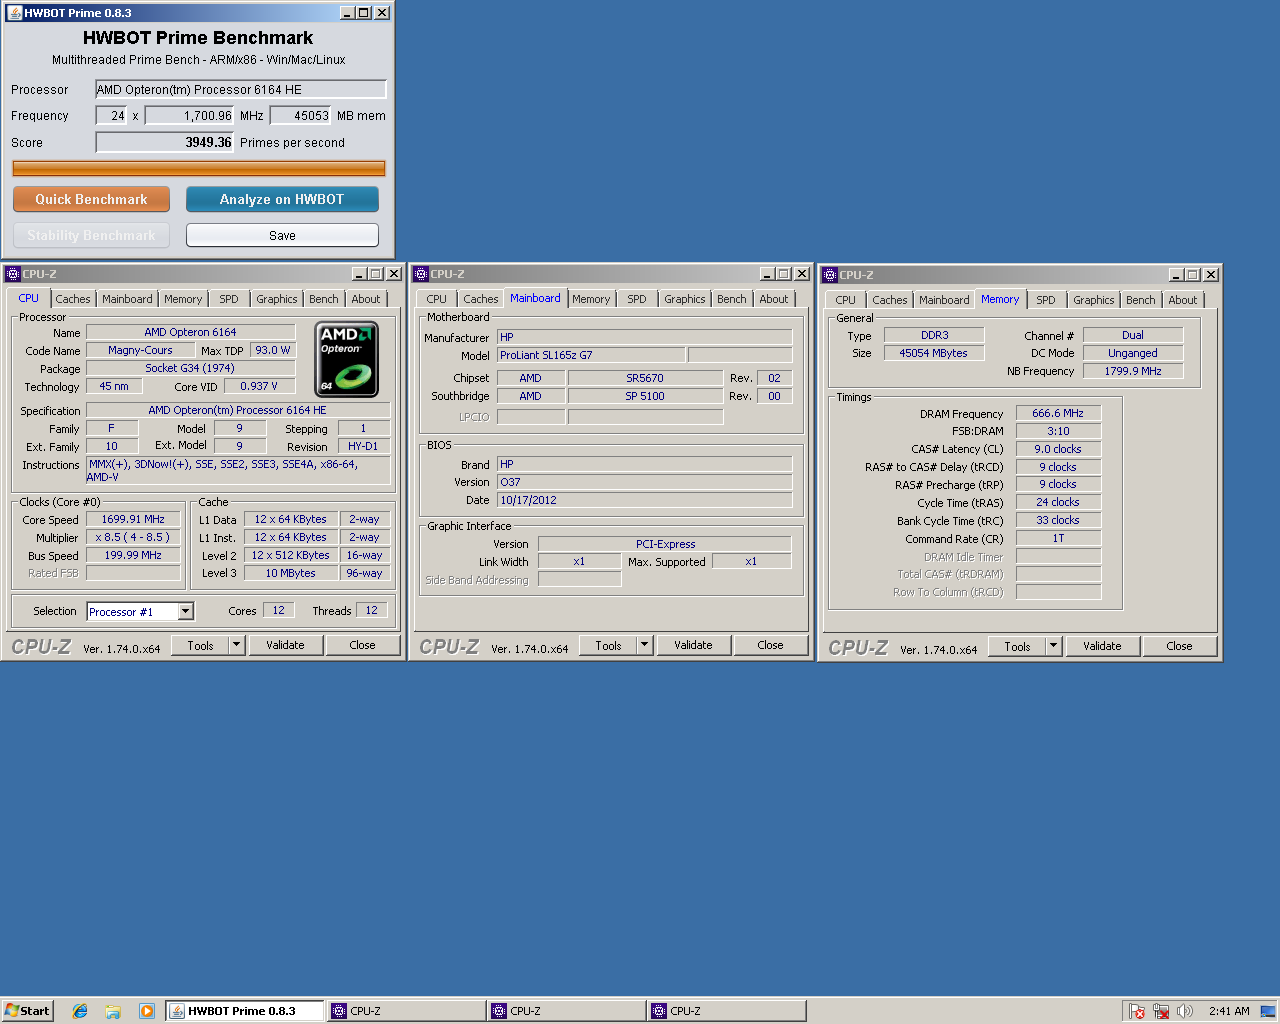Screen dimensions: 1280x1024
Task: Expand Tools dropdown arrow in CPU tab window
Action: point(237,645)
